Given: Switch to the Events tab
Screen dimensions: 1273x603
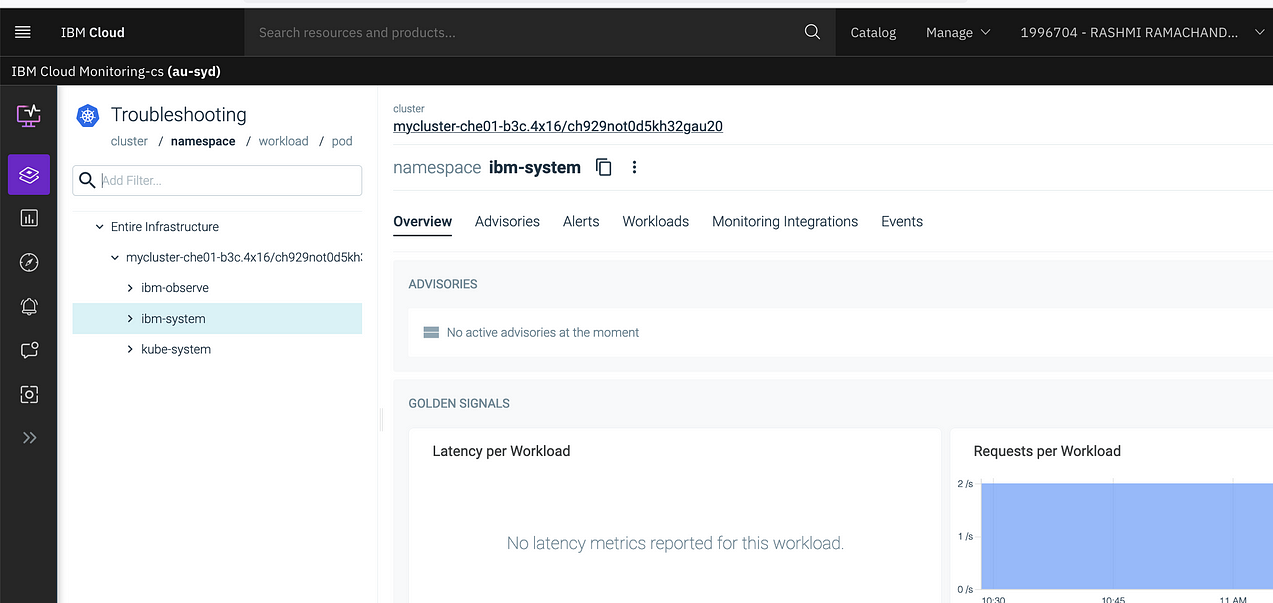Looking at the screenshot, I should coord(902,222).
